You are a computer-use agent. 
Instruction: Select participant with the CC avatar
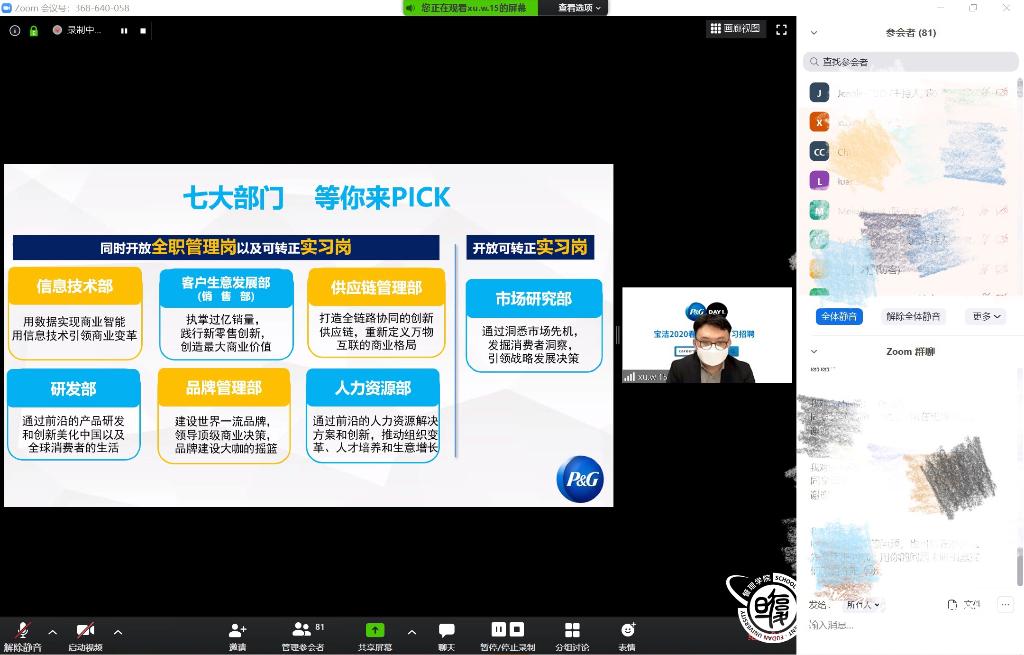click(x=819, y=152)
